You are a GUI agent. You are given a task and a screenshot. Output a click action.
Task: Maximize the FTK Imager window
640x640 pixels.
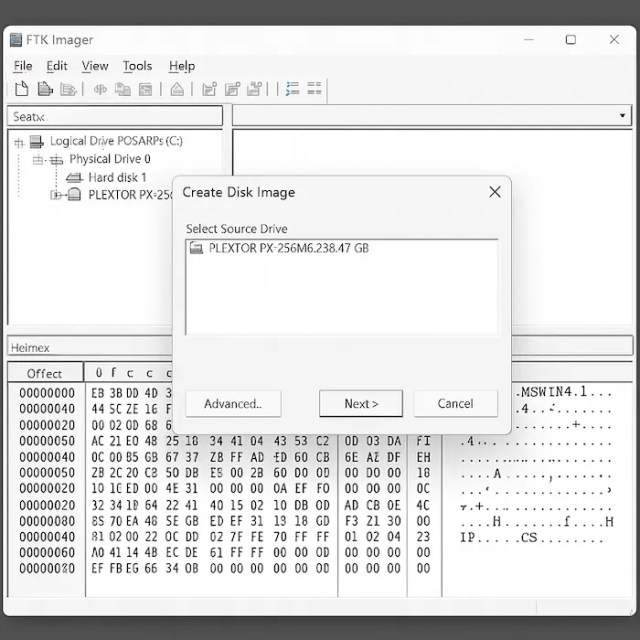[571, 40]
